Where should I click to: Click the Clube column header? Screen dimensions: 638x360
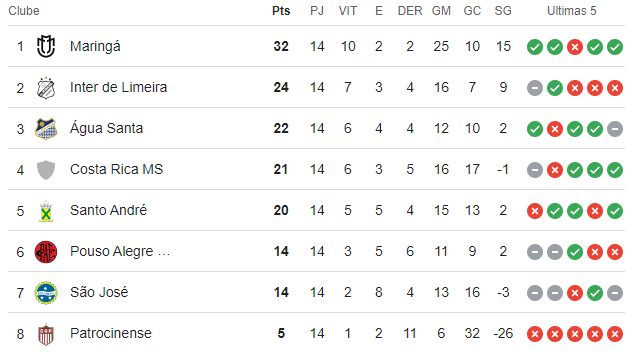tap(24, 11)
